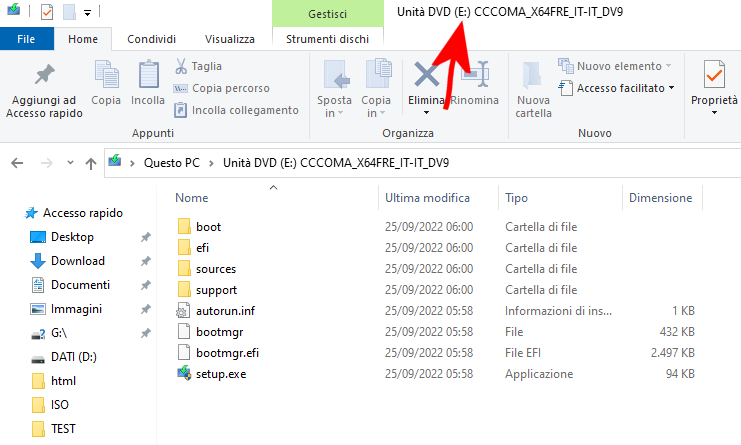This screenshot has width=741, height=445.
Task: Select the Taglia scissors command
Action: tap(198, 66)
